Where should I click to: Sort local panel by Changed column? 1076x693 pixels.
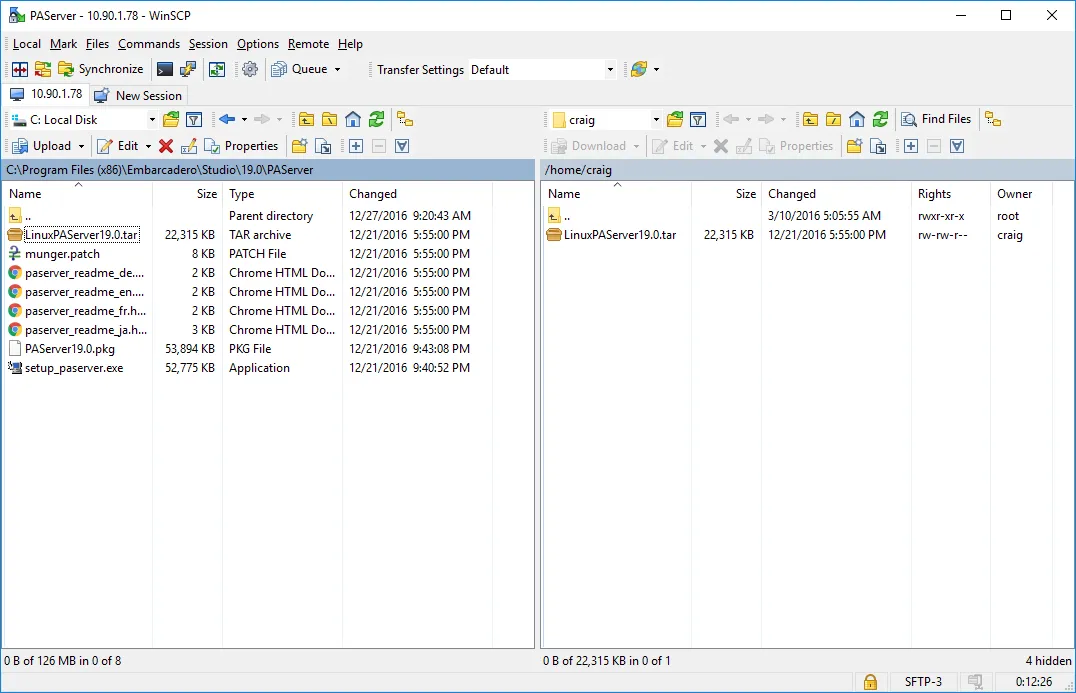click(x=373, y=194)
